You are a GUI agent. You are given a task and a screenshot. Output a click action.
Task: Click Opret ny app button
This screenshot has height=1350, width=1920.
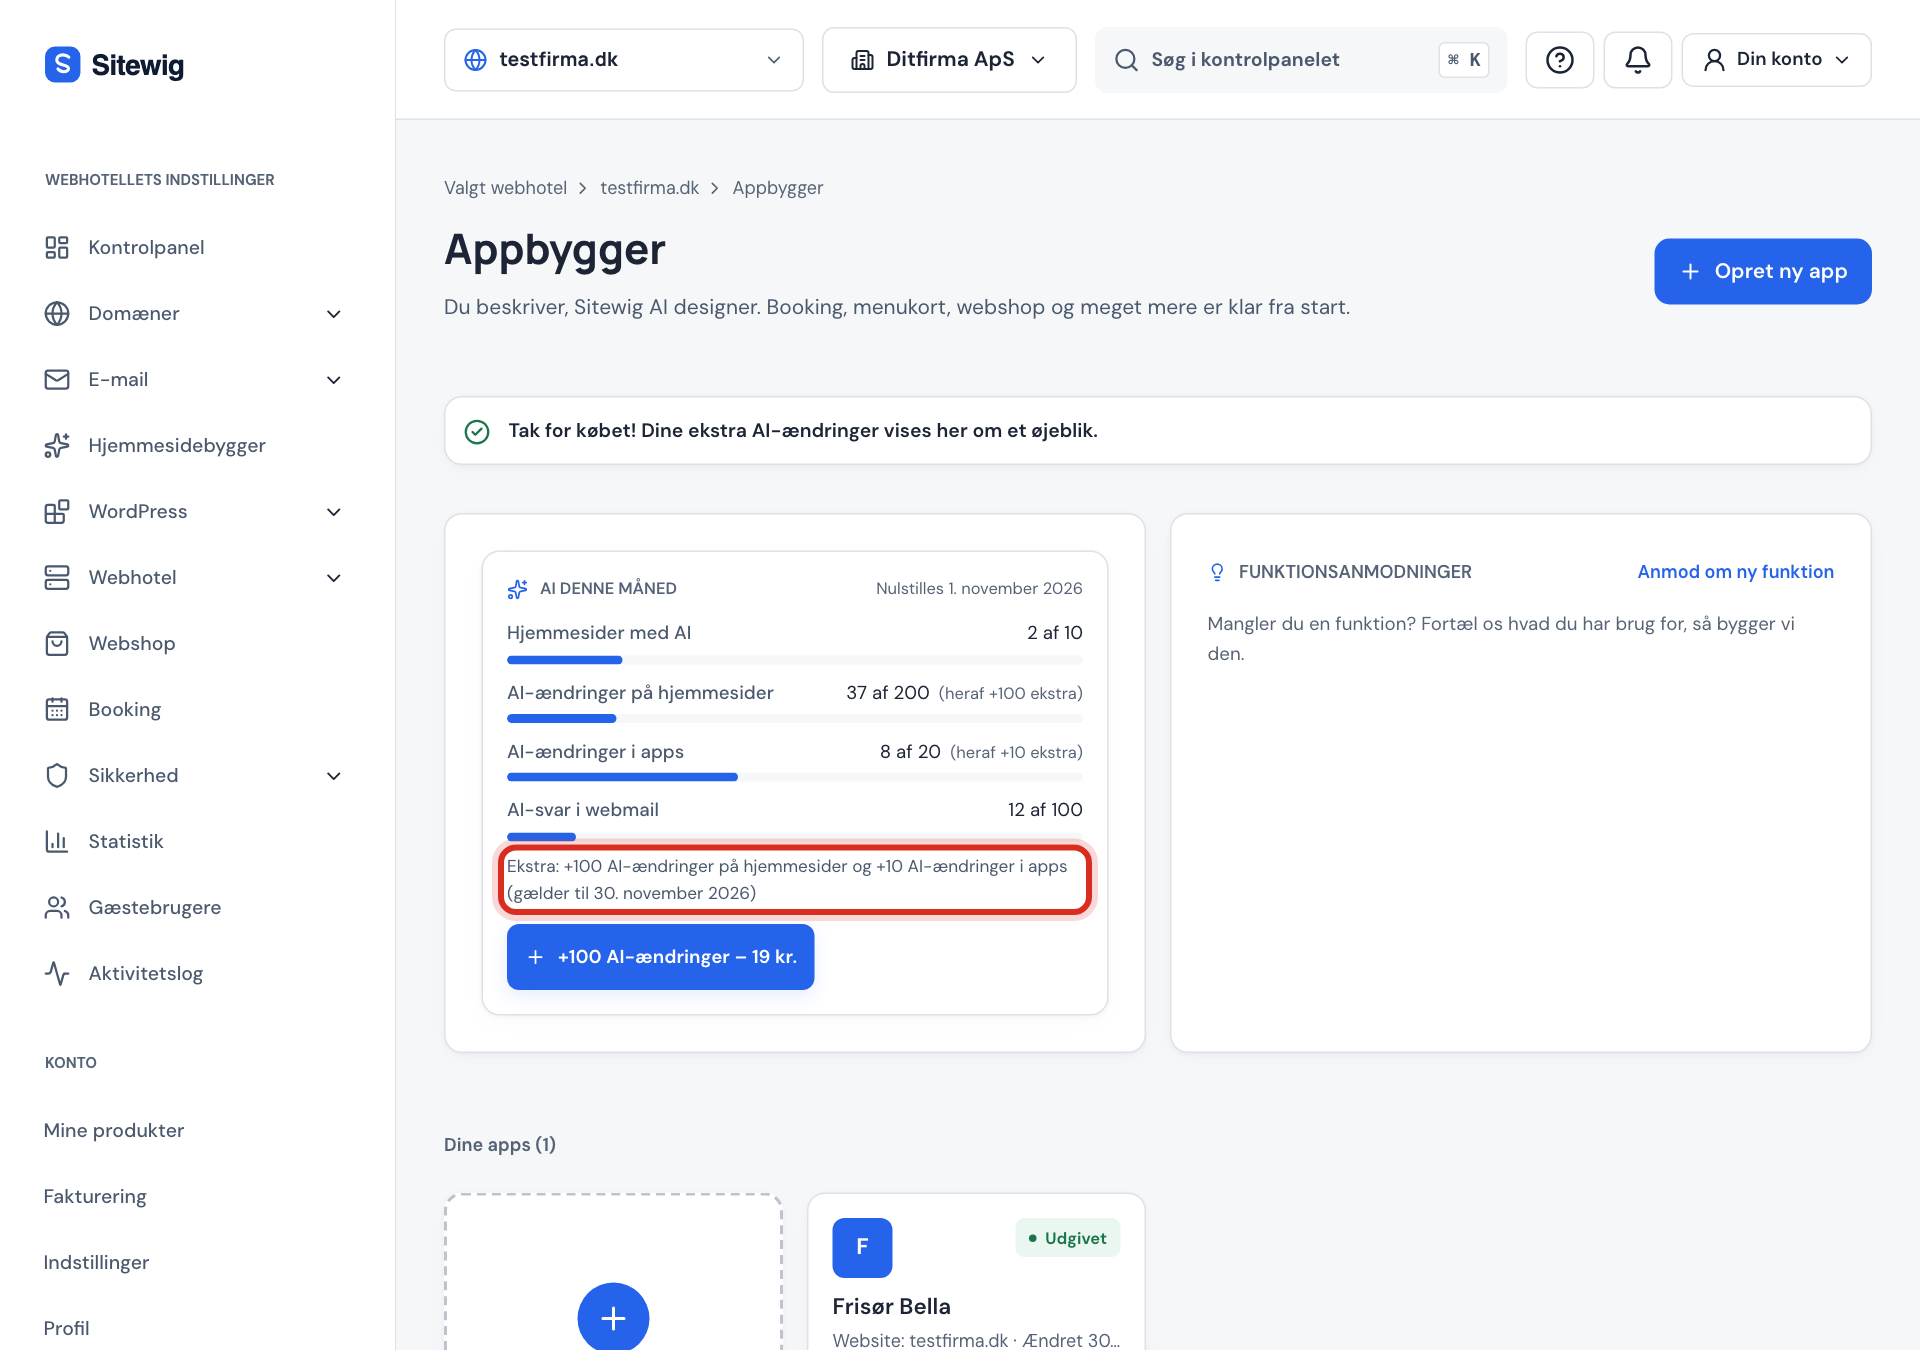click(x=1762, y=271)
